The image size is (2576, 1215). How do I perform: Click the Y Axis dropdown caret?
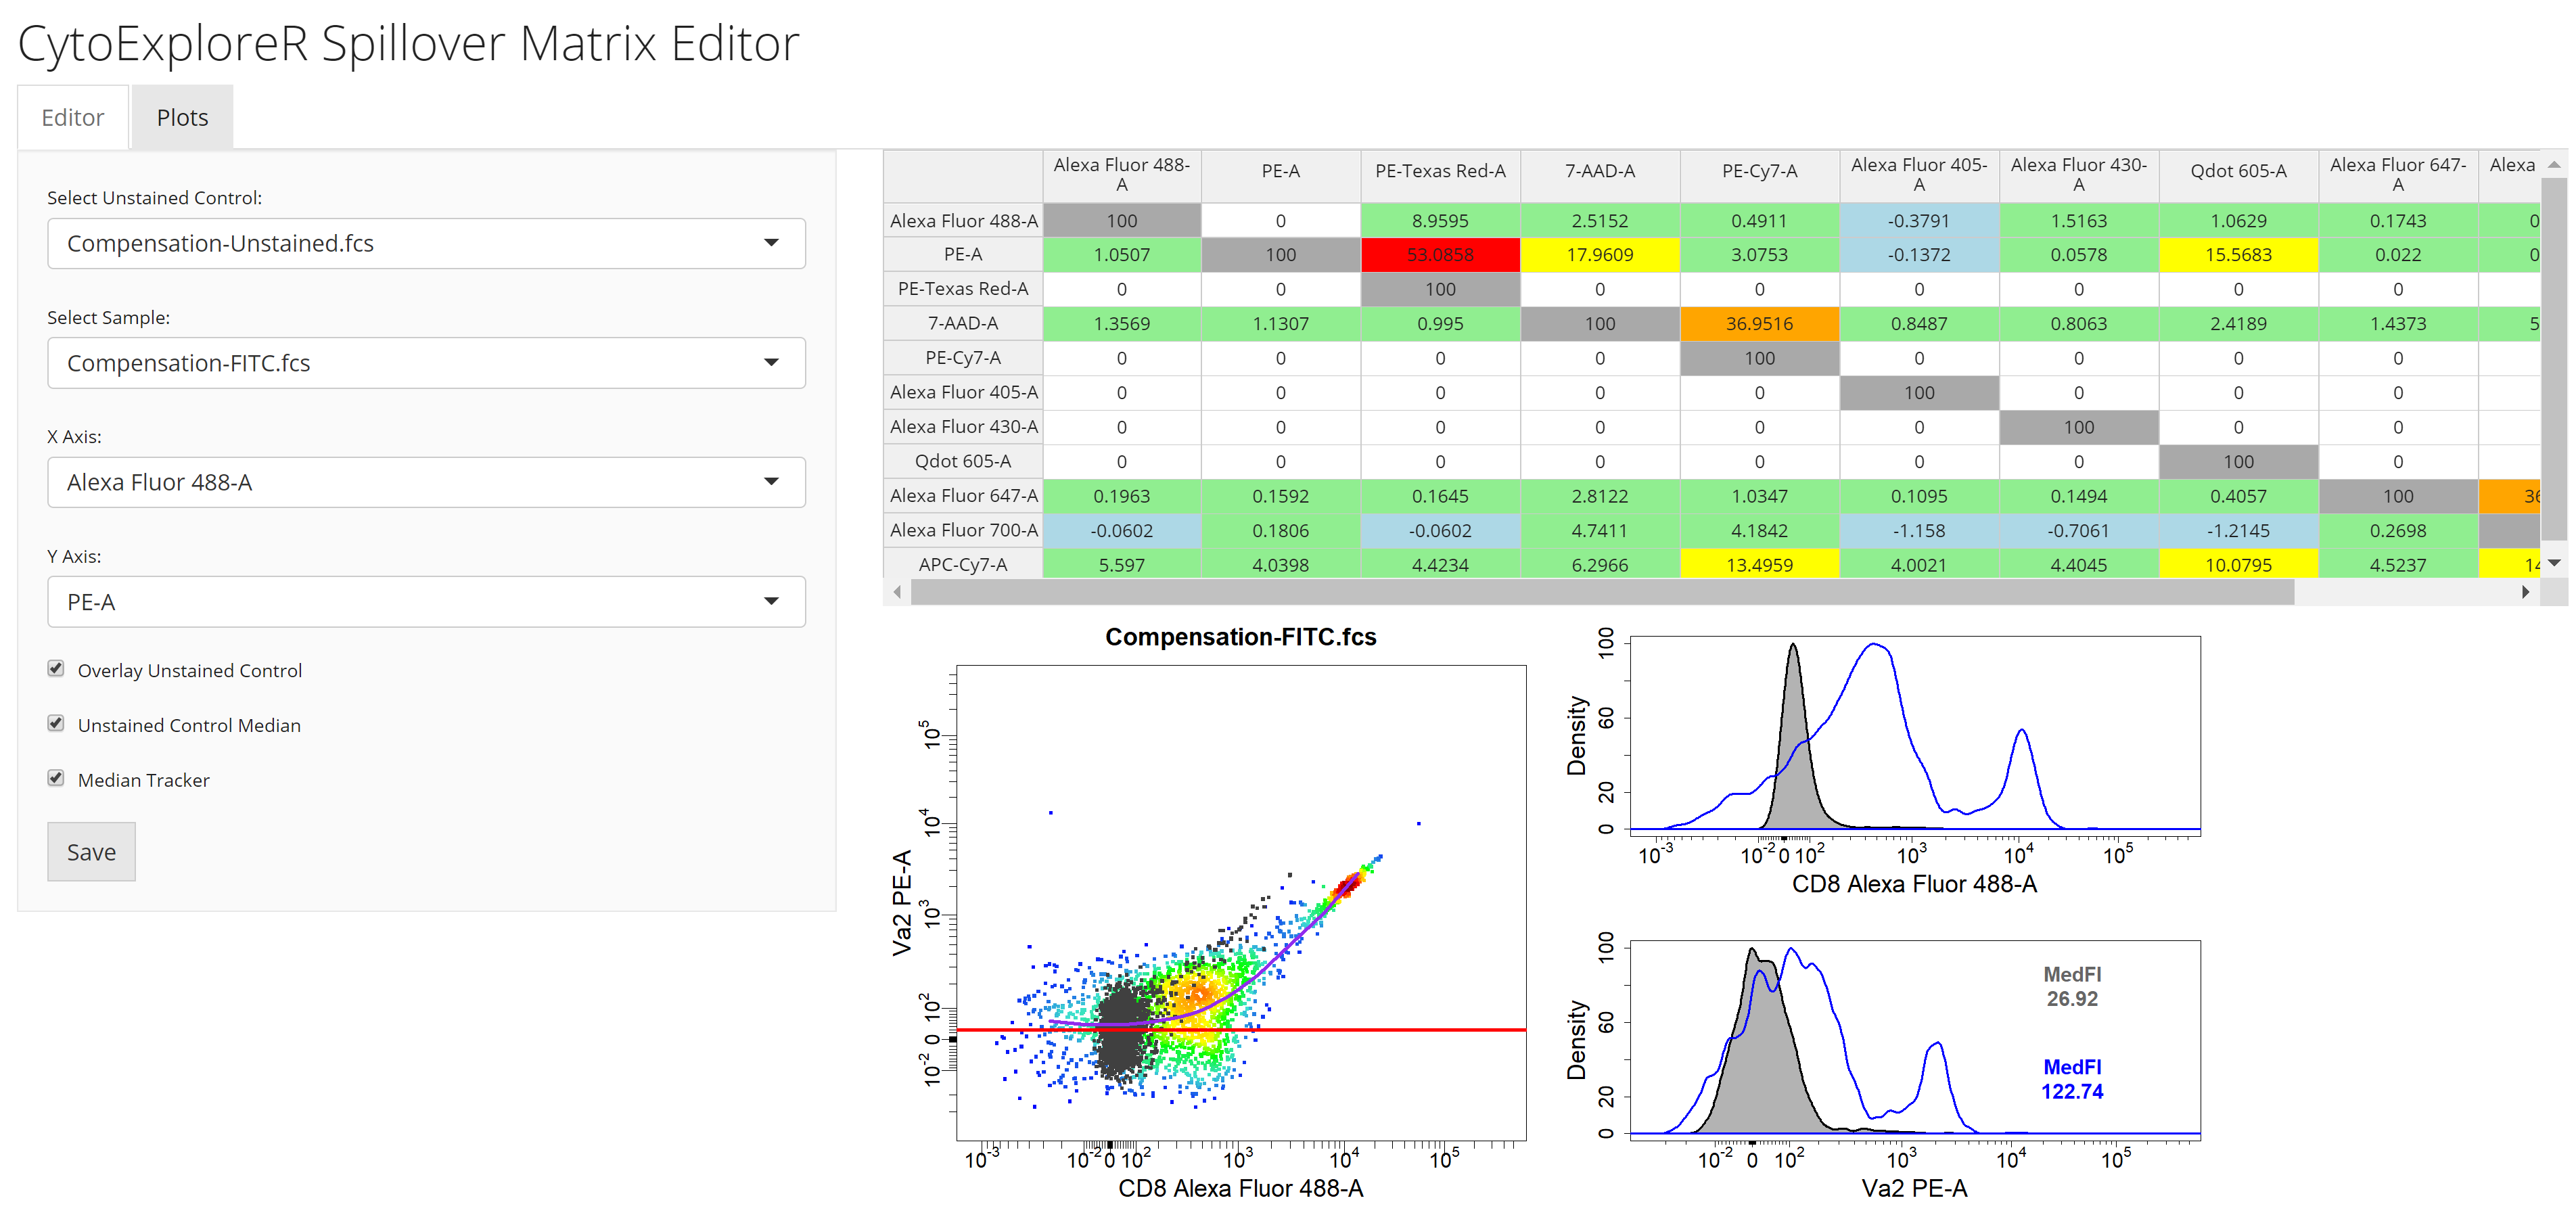coord(771,601)
